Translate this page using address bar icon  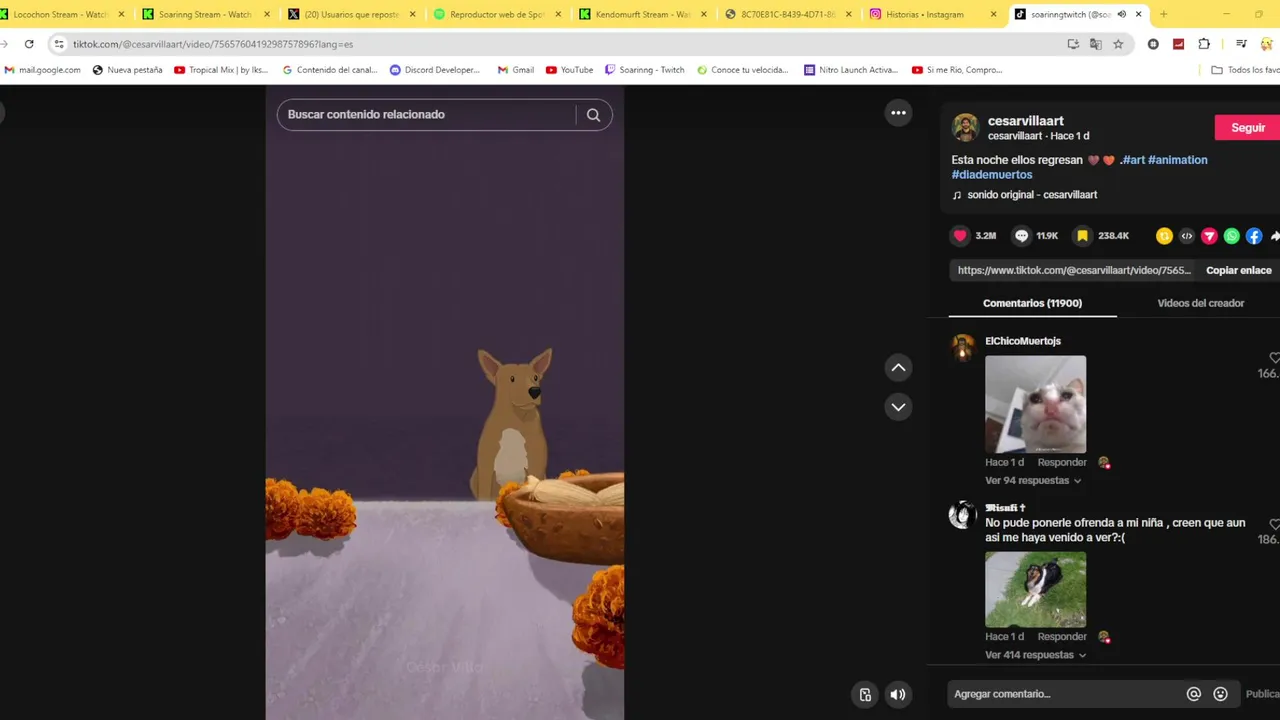[1096, 44]
